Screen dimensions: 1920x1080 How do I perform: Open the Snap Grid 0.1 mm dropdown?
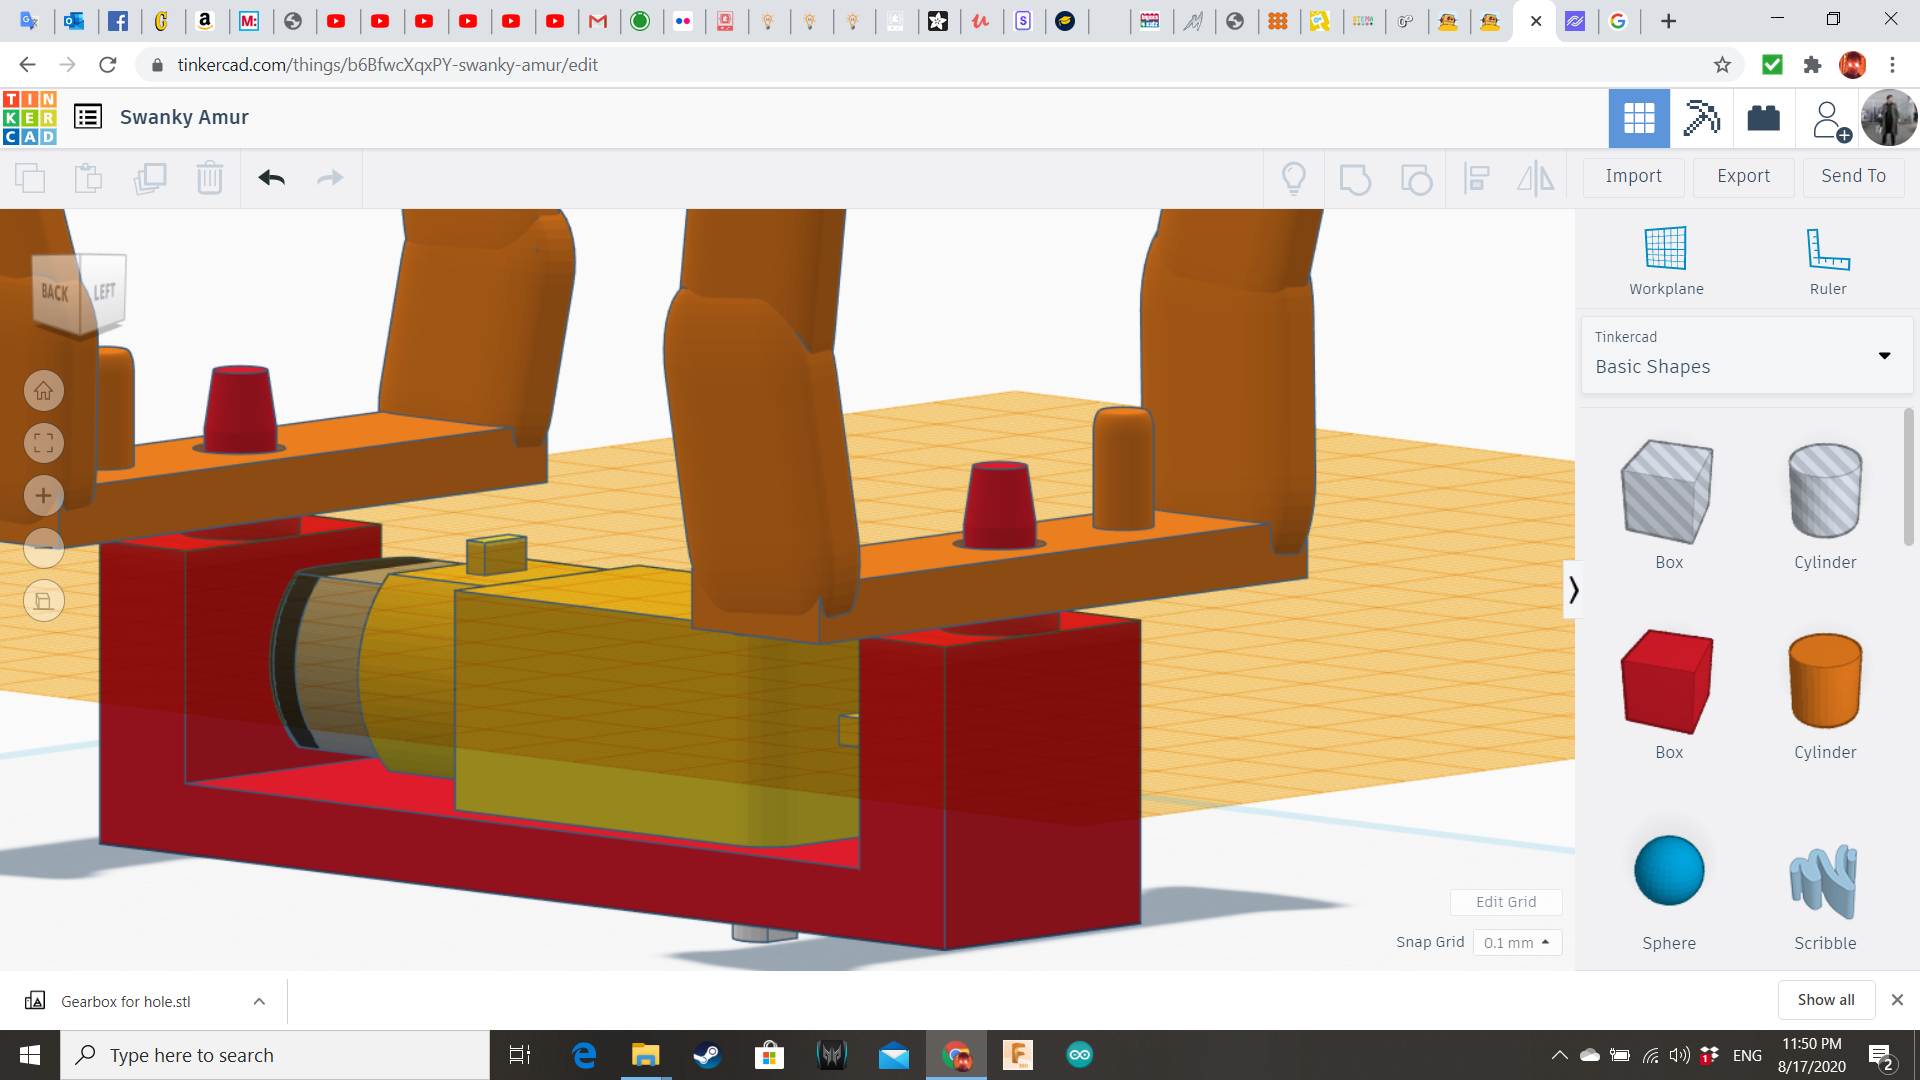click(1516, 942)
